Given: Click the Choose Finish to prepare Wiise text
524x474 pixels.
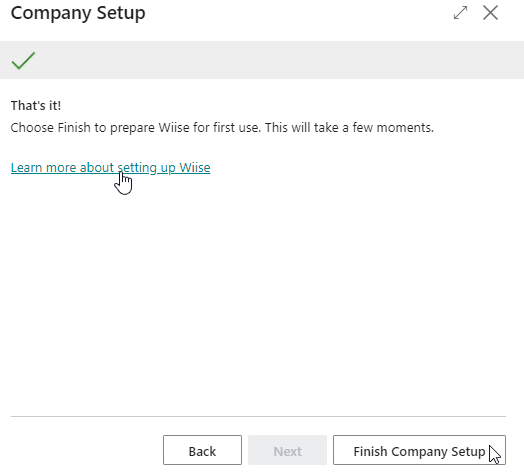Looking at the screenshot, I should coord(222,128).
